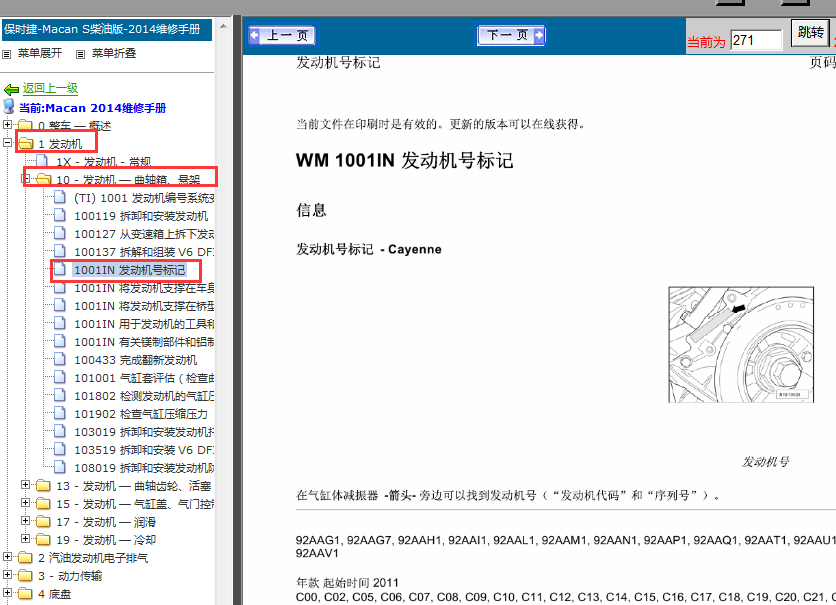Click the page icon beside 101902
Screen dimensions: 836x605
pos(60,413)
